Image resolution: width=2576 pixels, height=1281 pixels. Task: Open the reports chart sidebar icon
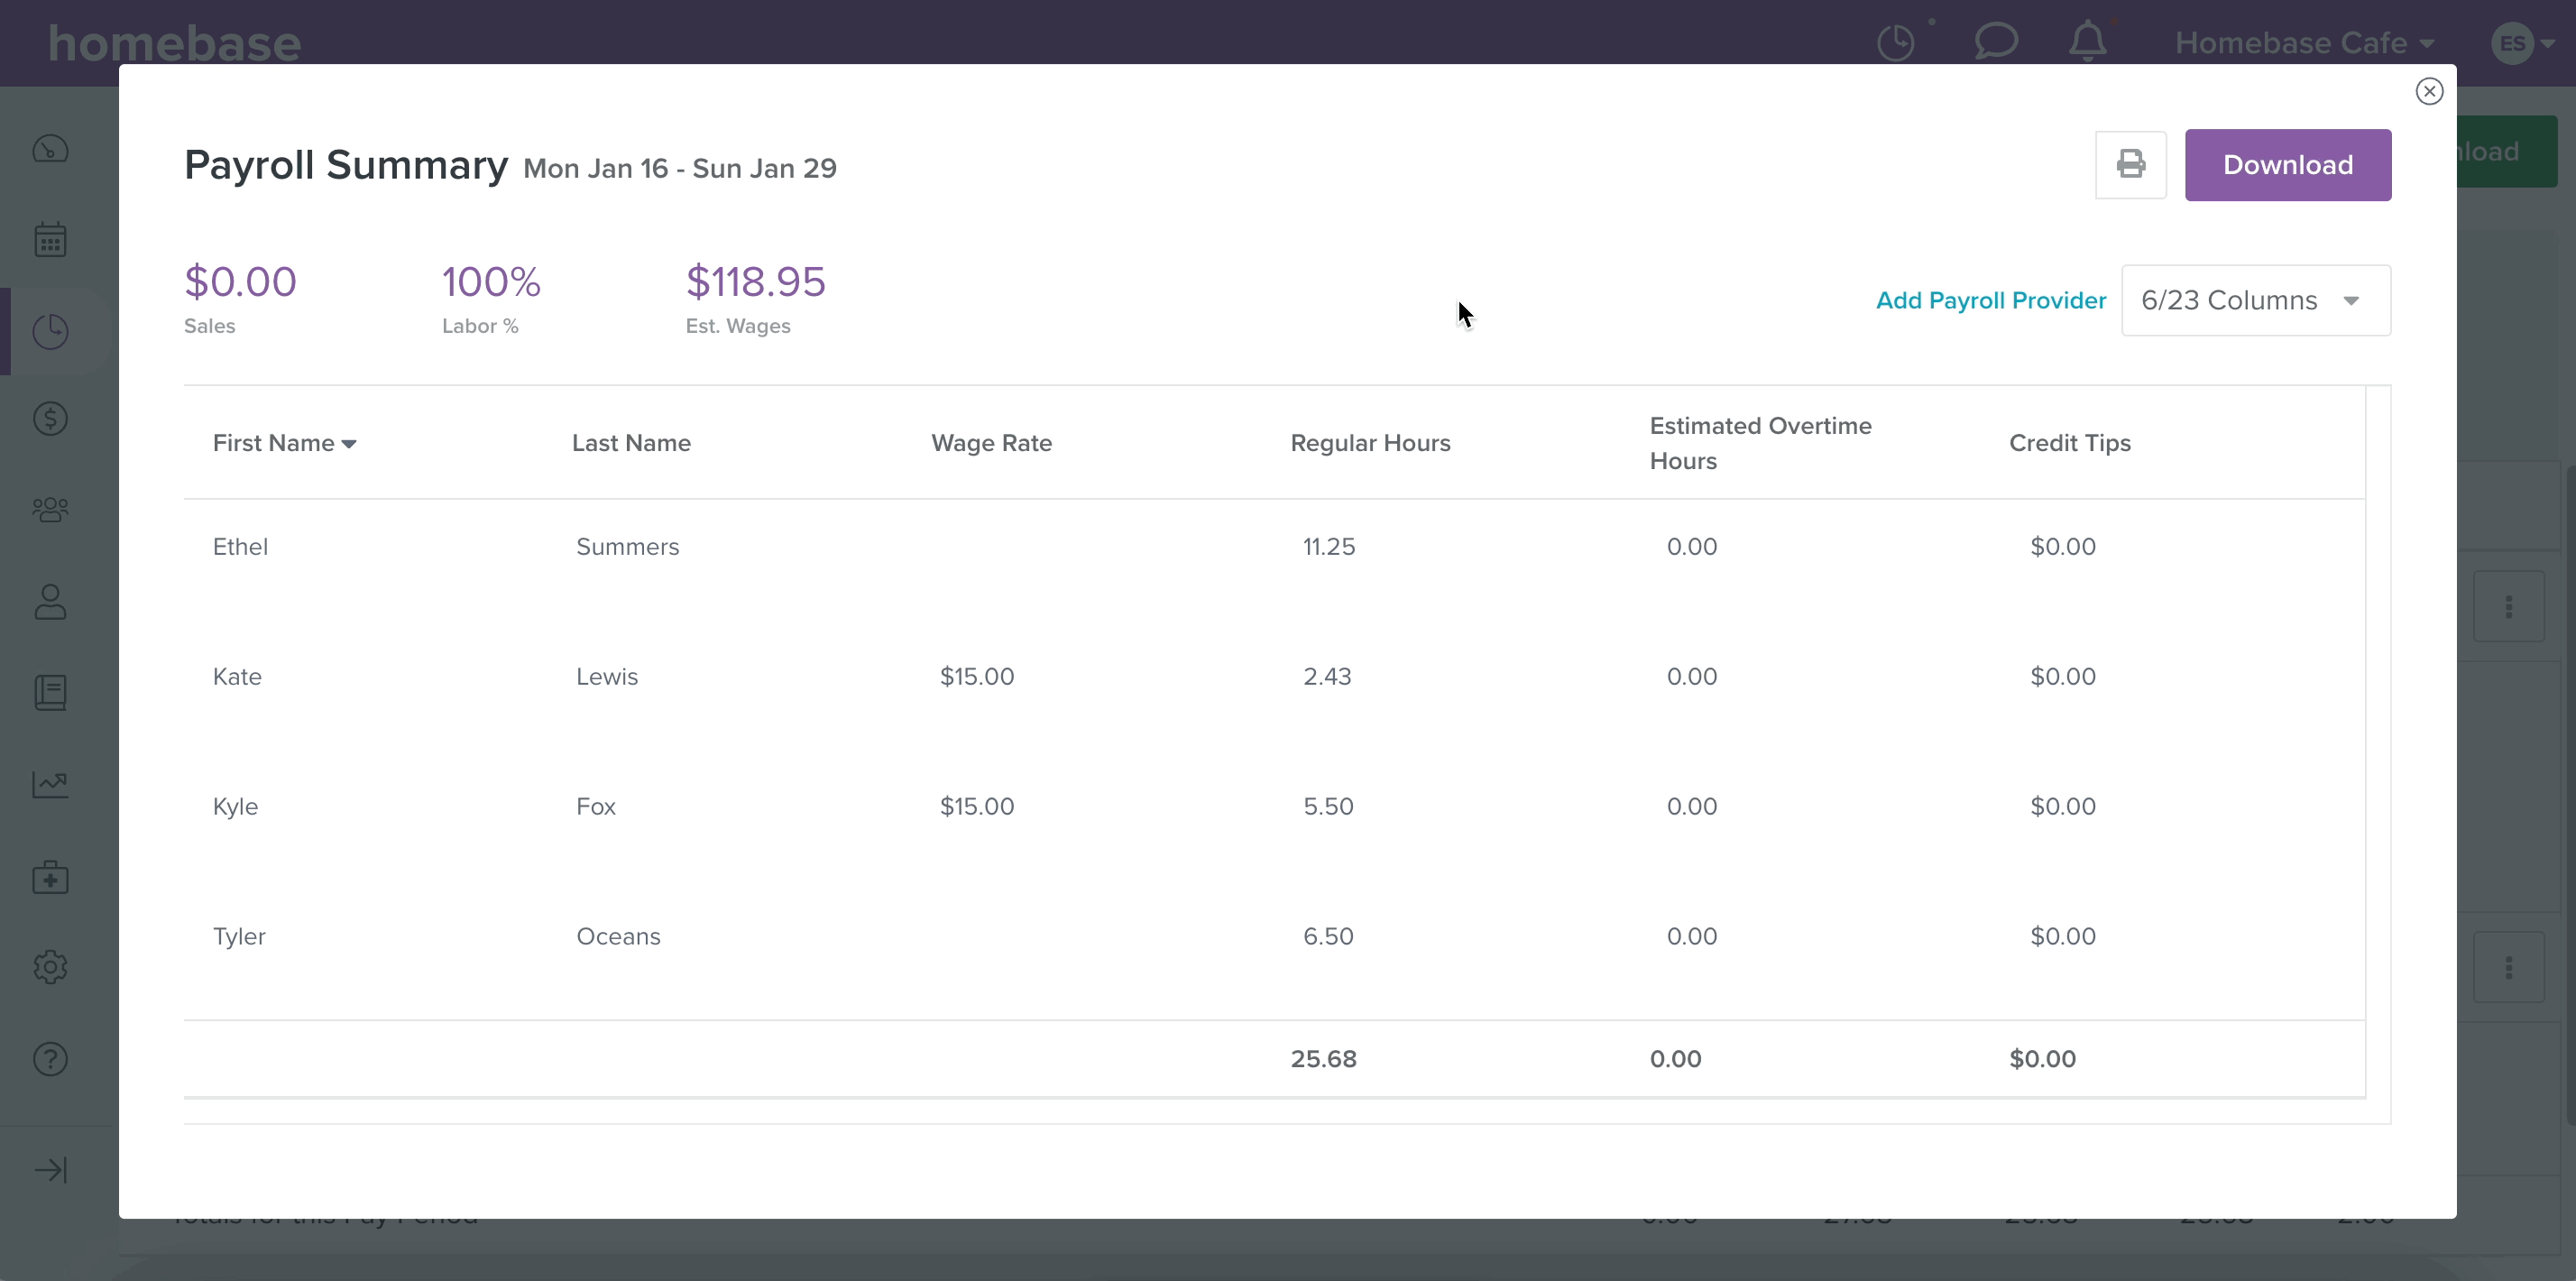coord(50,784)
